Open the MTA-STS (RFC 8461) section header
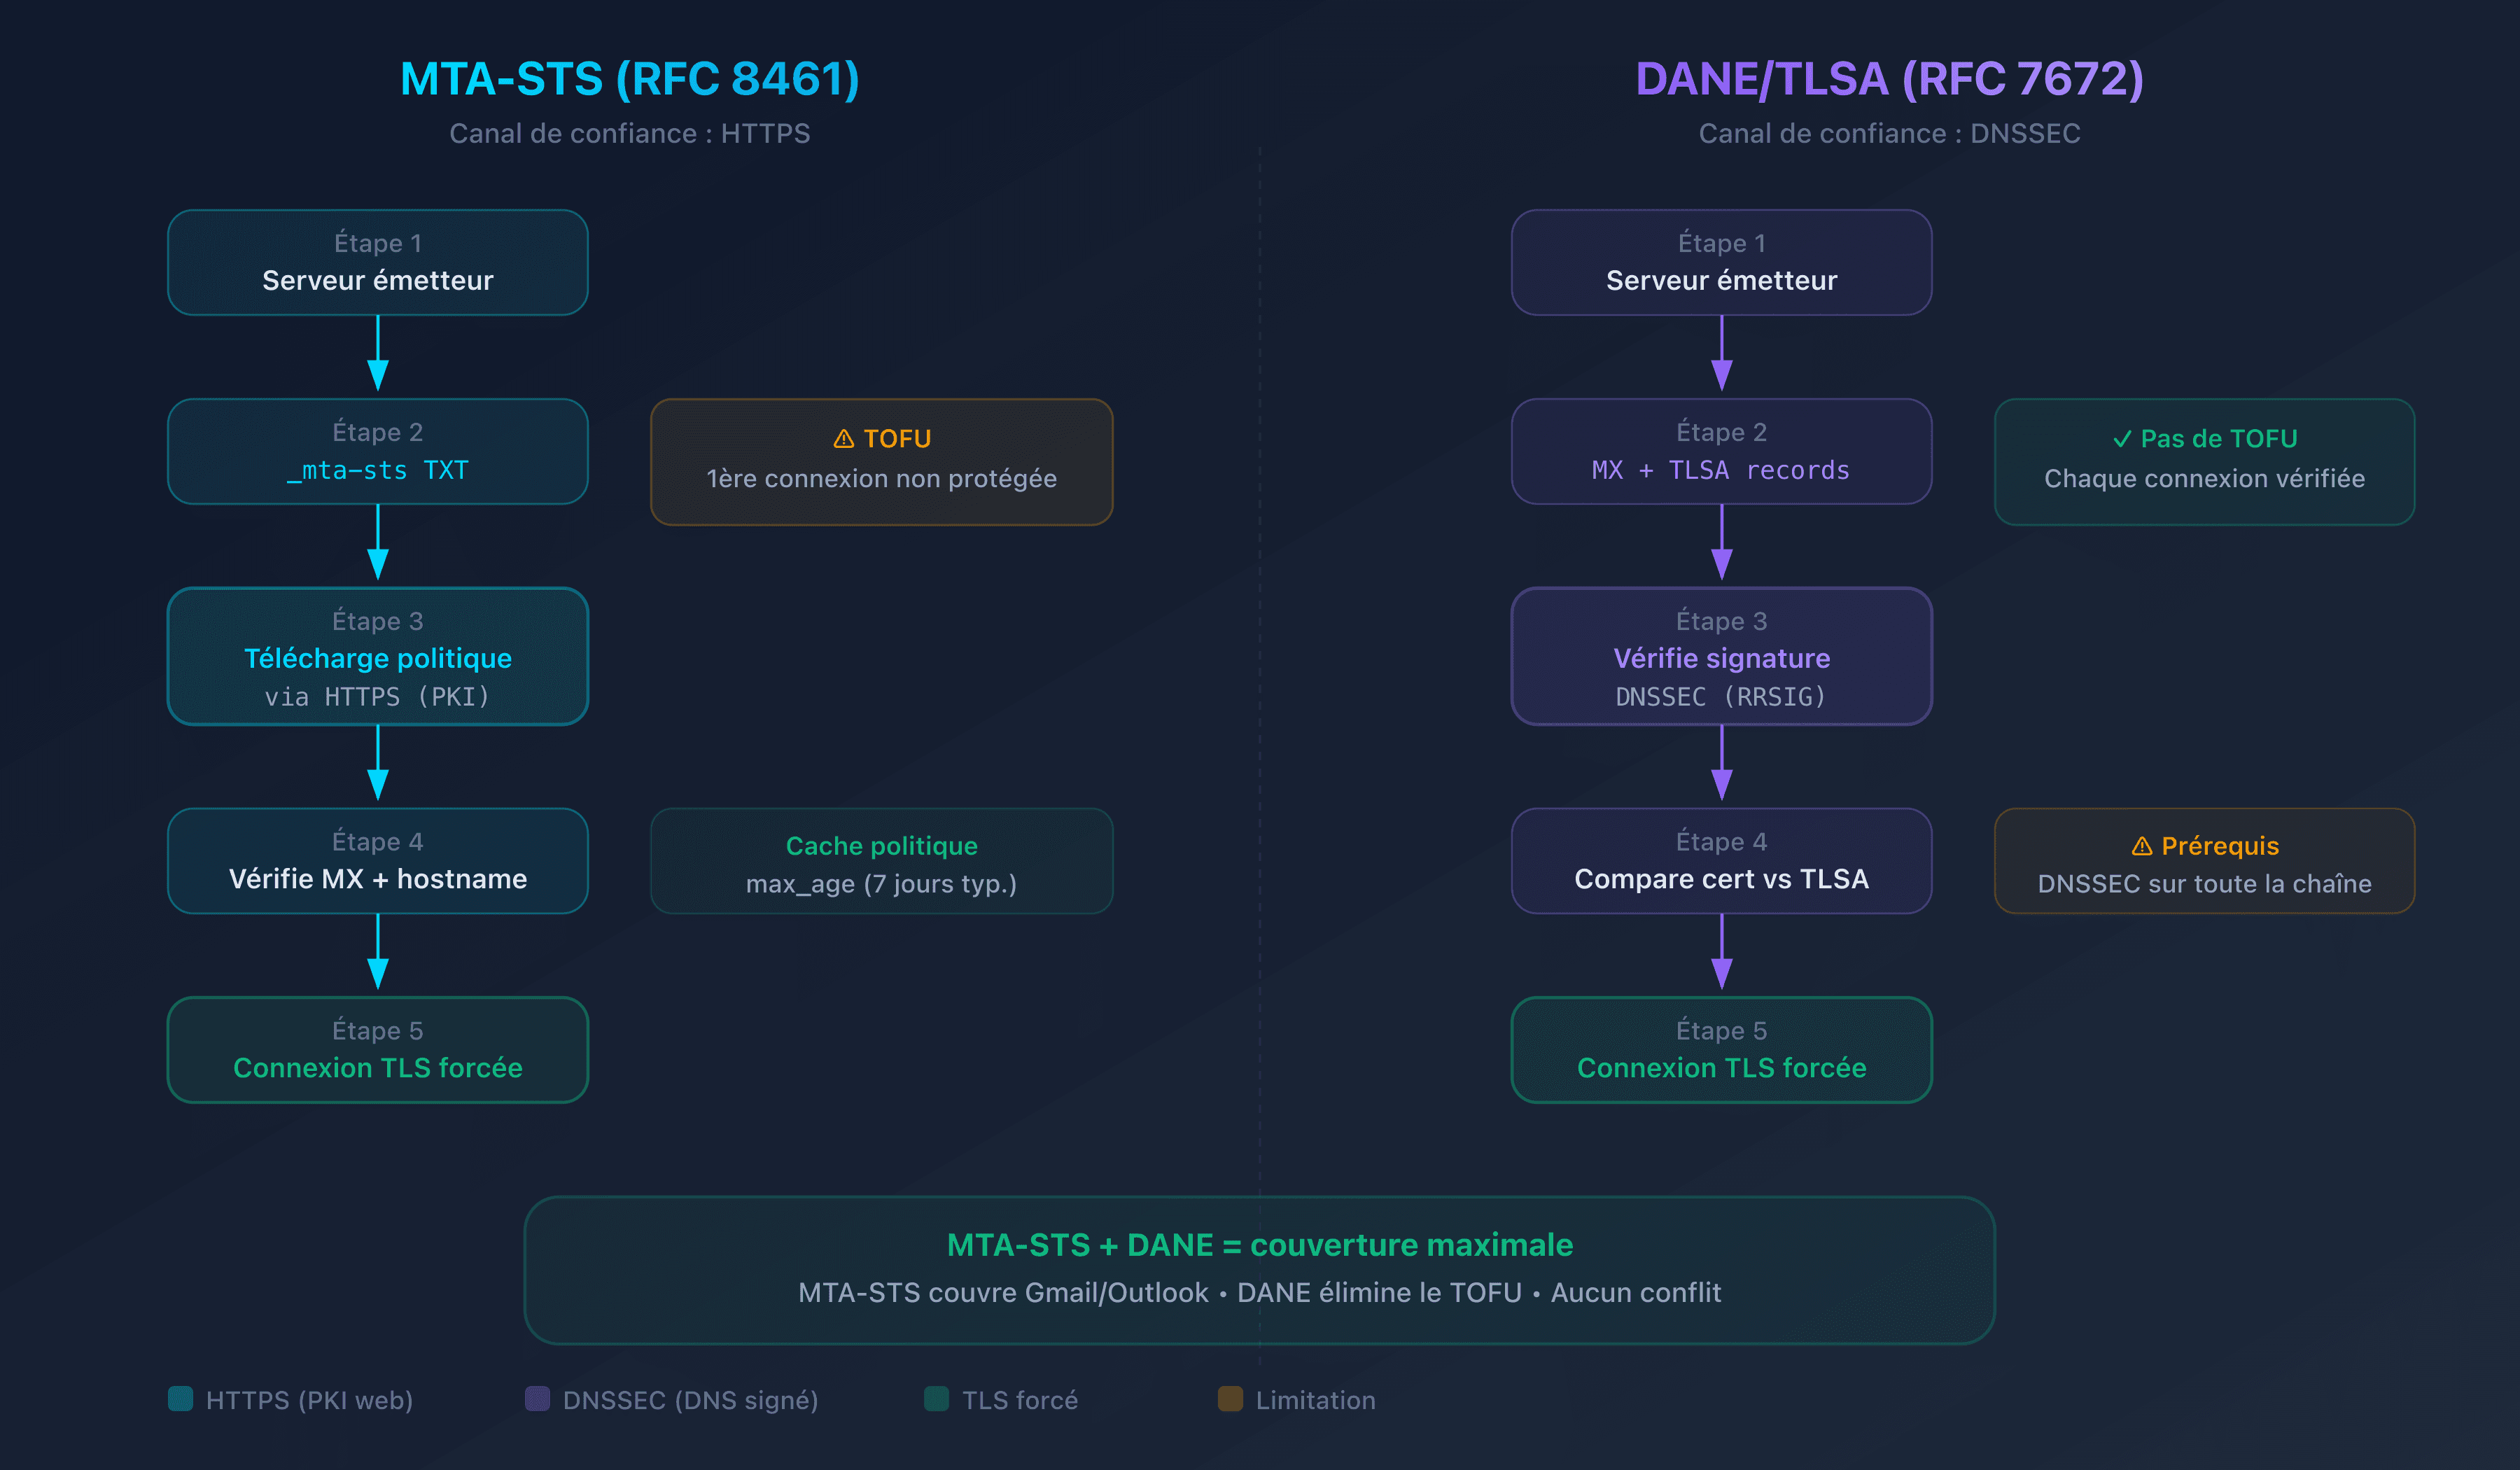 (629, 77)
